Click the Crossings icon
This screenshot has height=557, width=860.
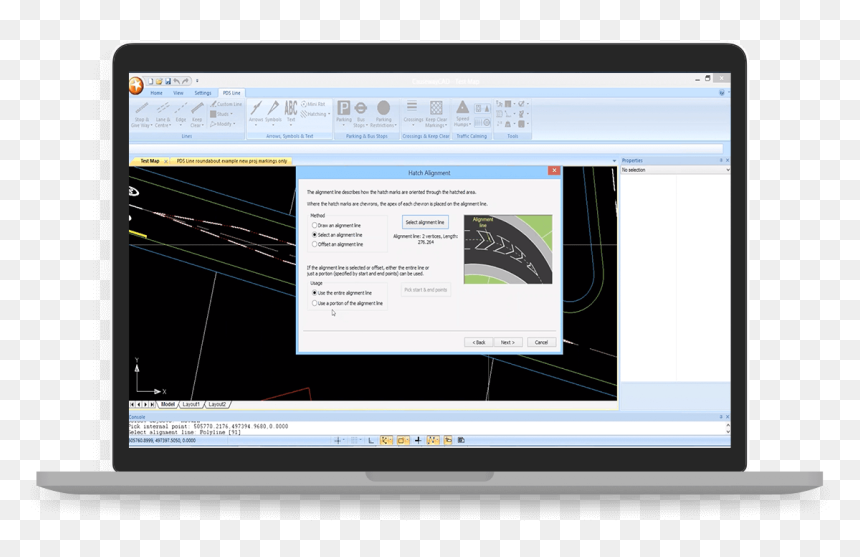pos(412,107)
